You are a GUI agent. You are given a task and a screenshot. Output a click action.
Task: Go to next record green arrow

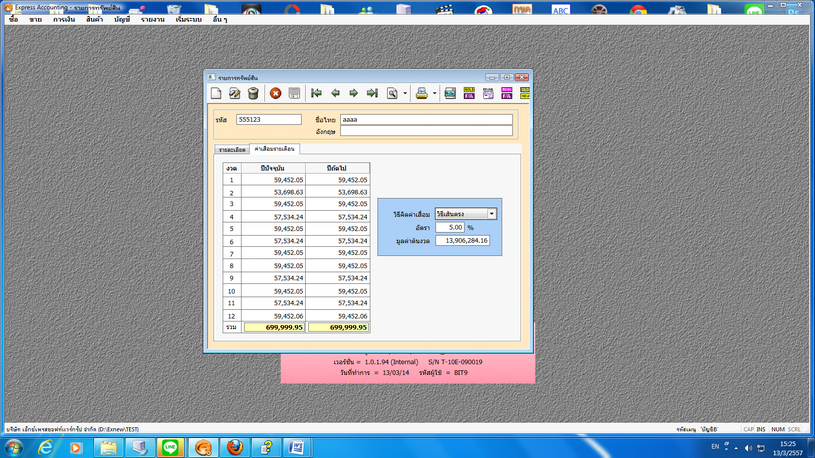click(353, 93)
